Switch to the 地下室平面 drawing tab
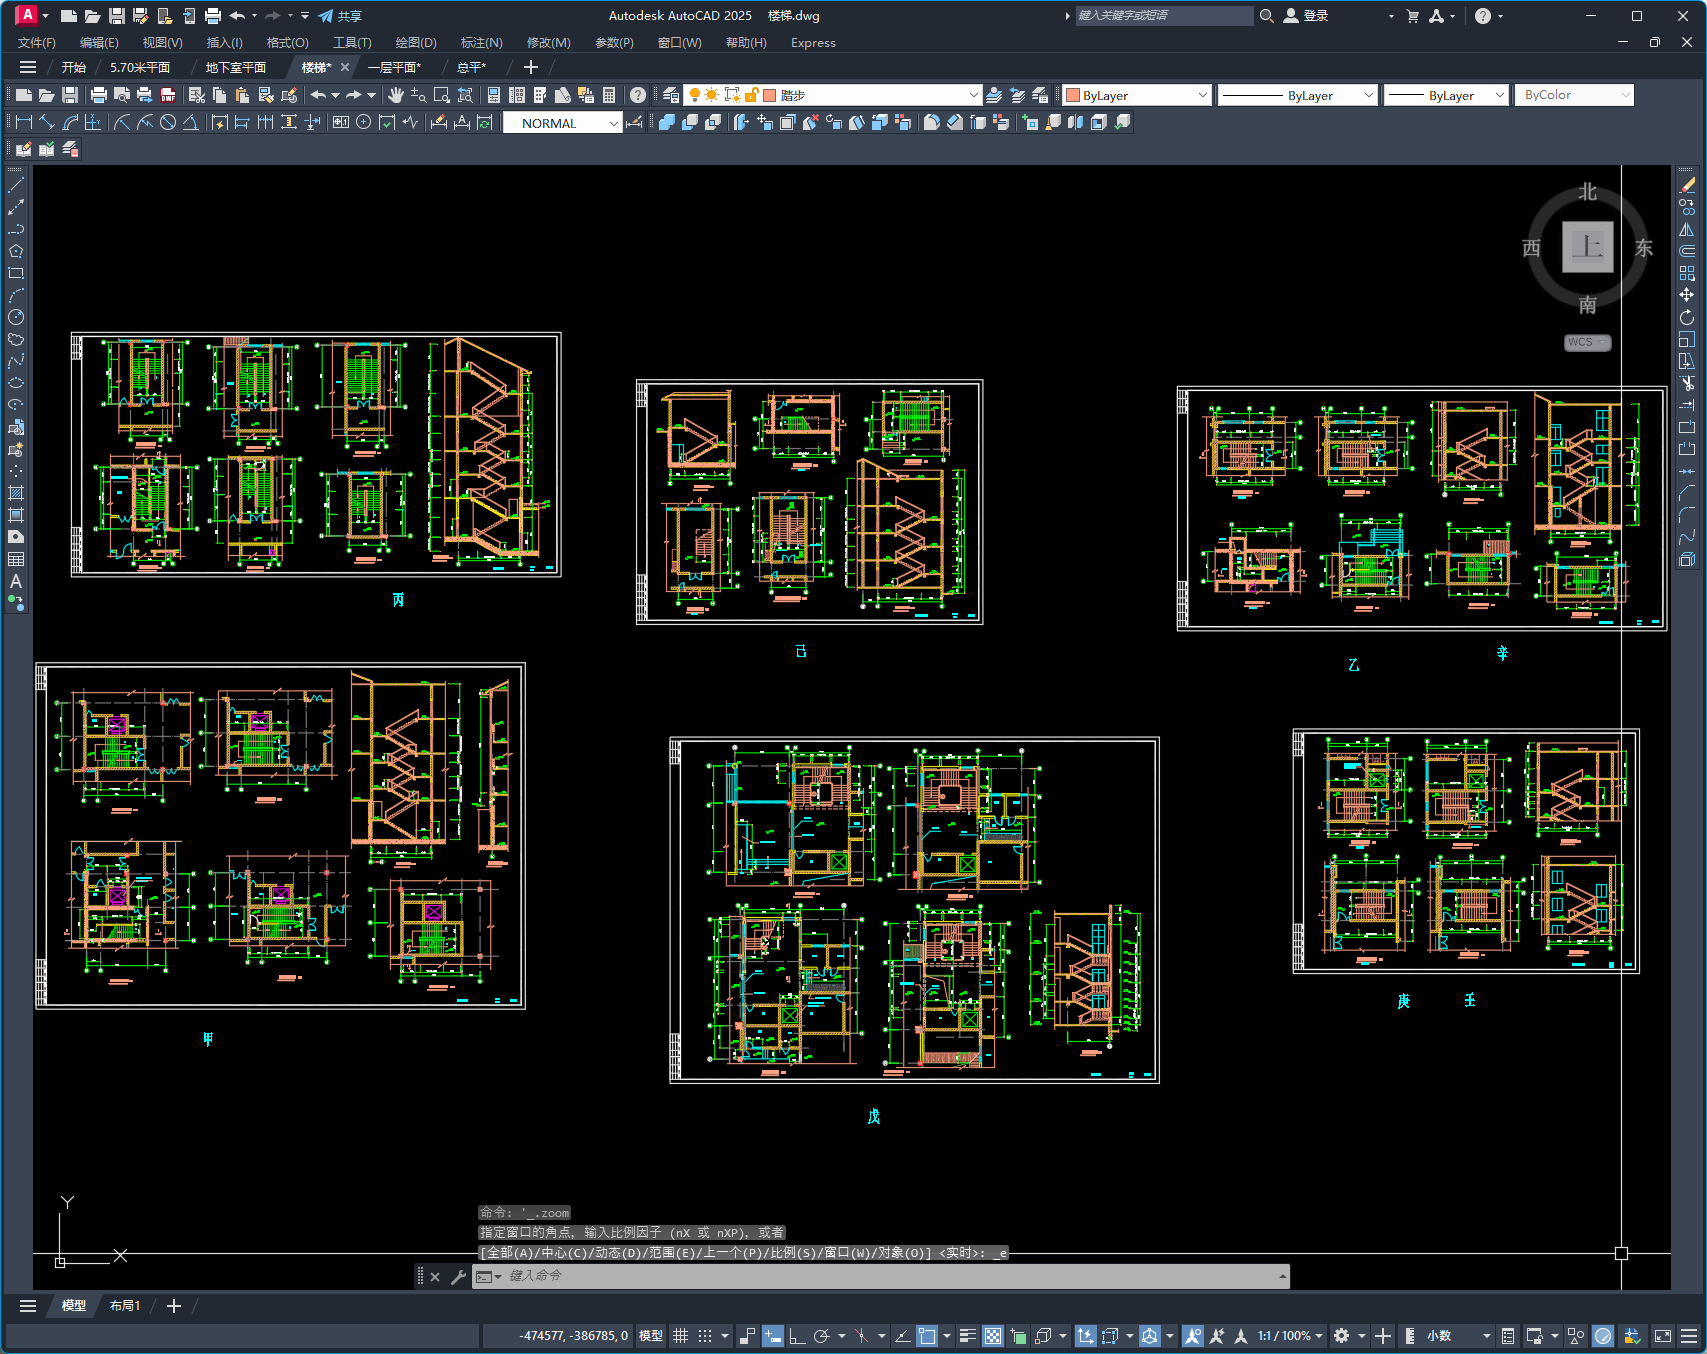 236,67
